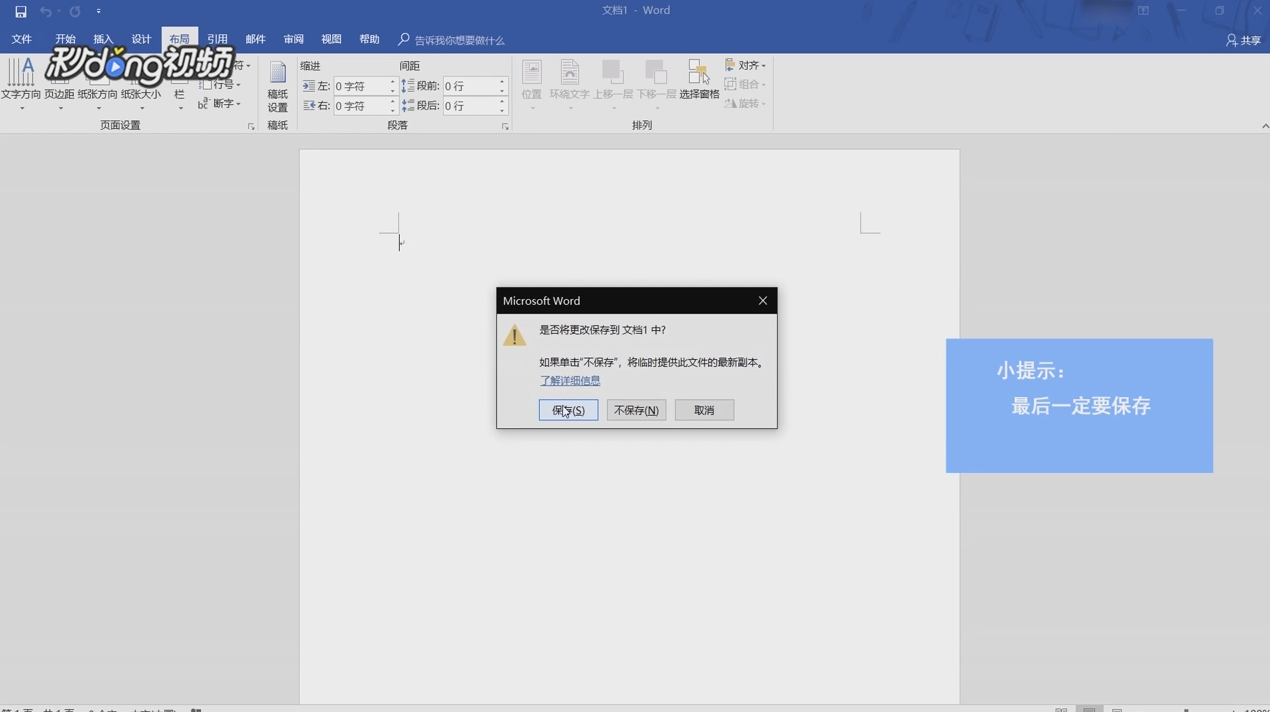Click the right indent icon beside 右
The height and width of the screenshot is (712, 1270).
click(309, 105)
